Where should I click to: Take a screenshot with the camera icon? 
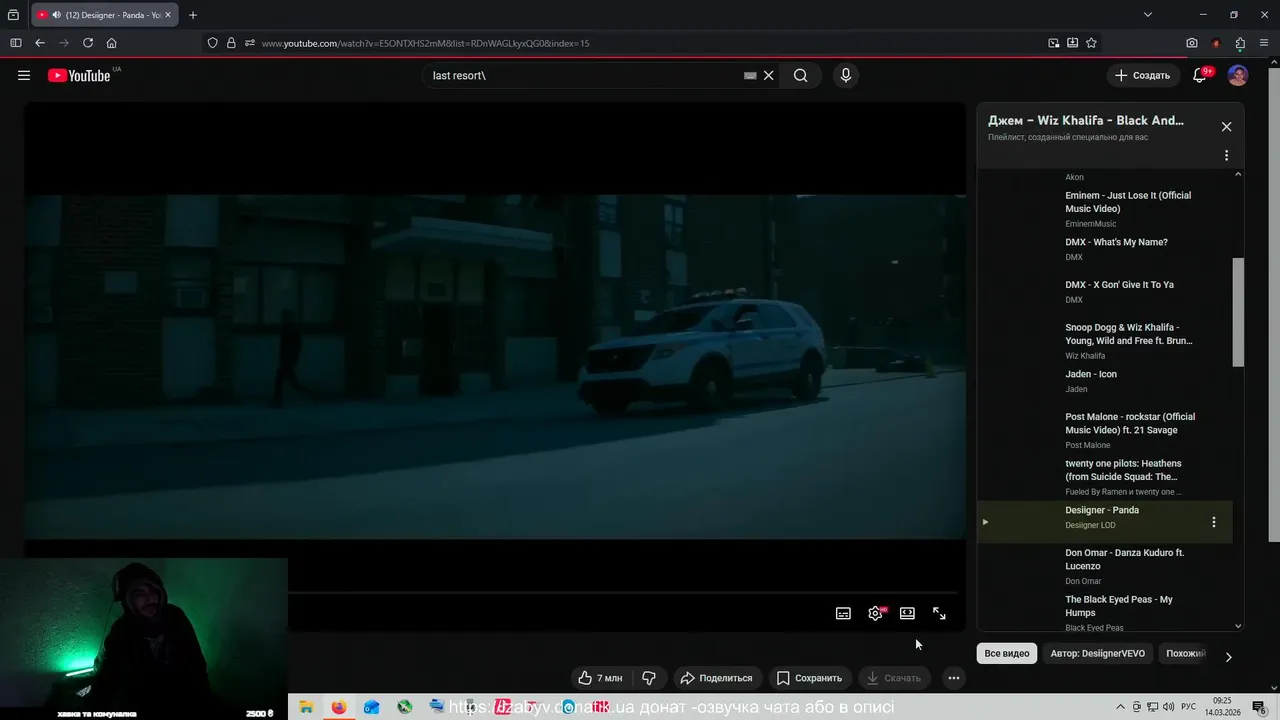pyautogui.click(x=1192, y=43)
